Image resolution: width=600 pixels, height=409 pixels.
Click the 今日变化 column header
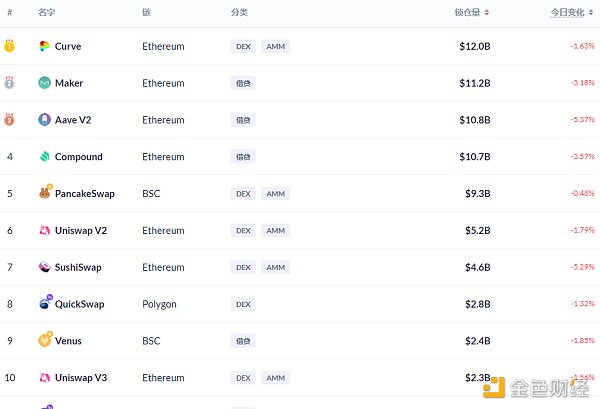(x=567, y=13)
